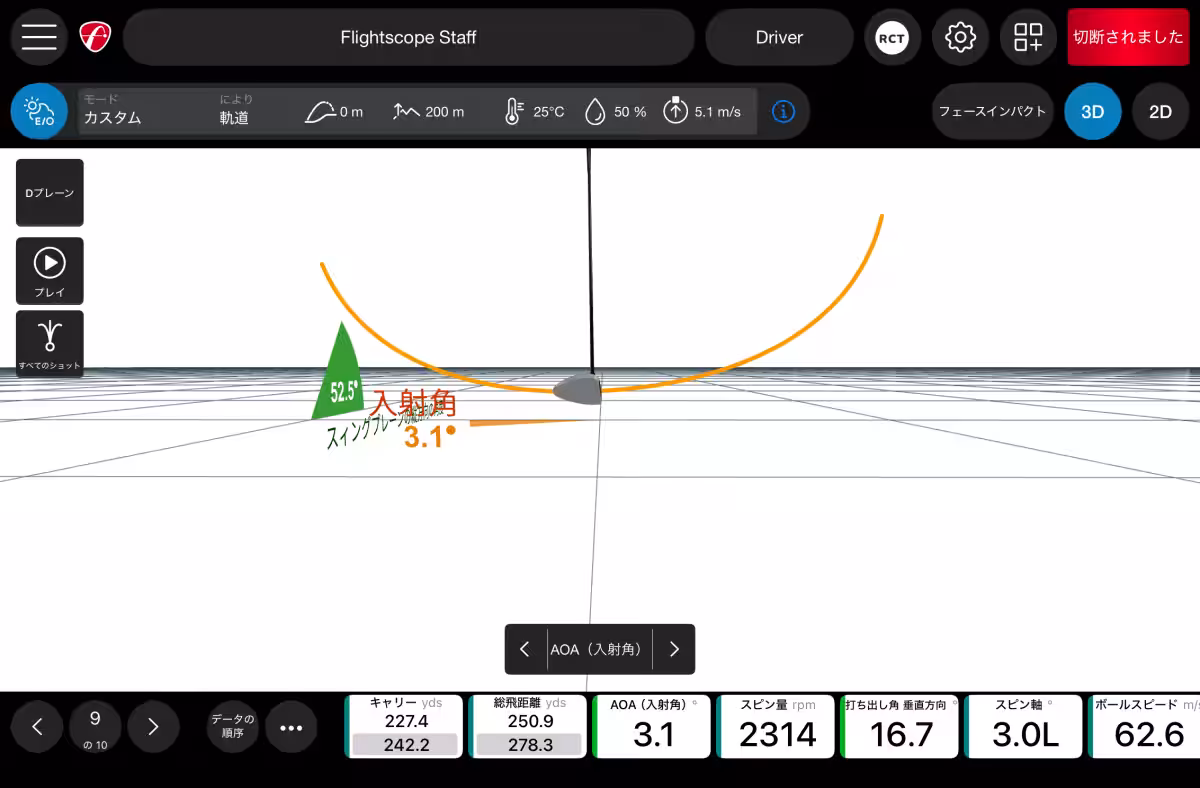This screenshot has height=788, width=1200.
Task: Switch view to 3D mode
Action: click(x=1092, y=112)
